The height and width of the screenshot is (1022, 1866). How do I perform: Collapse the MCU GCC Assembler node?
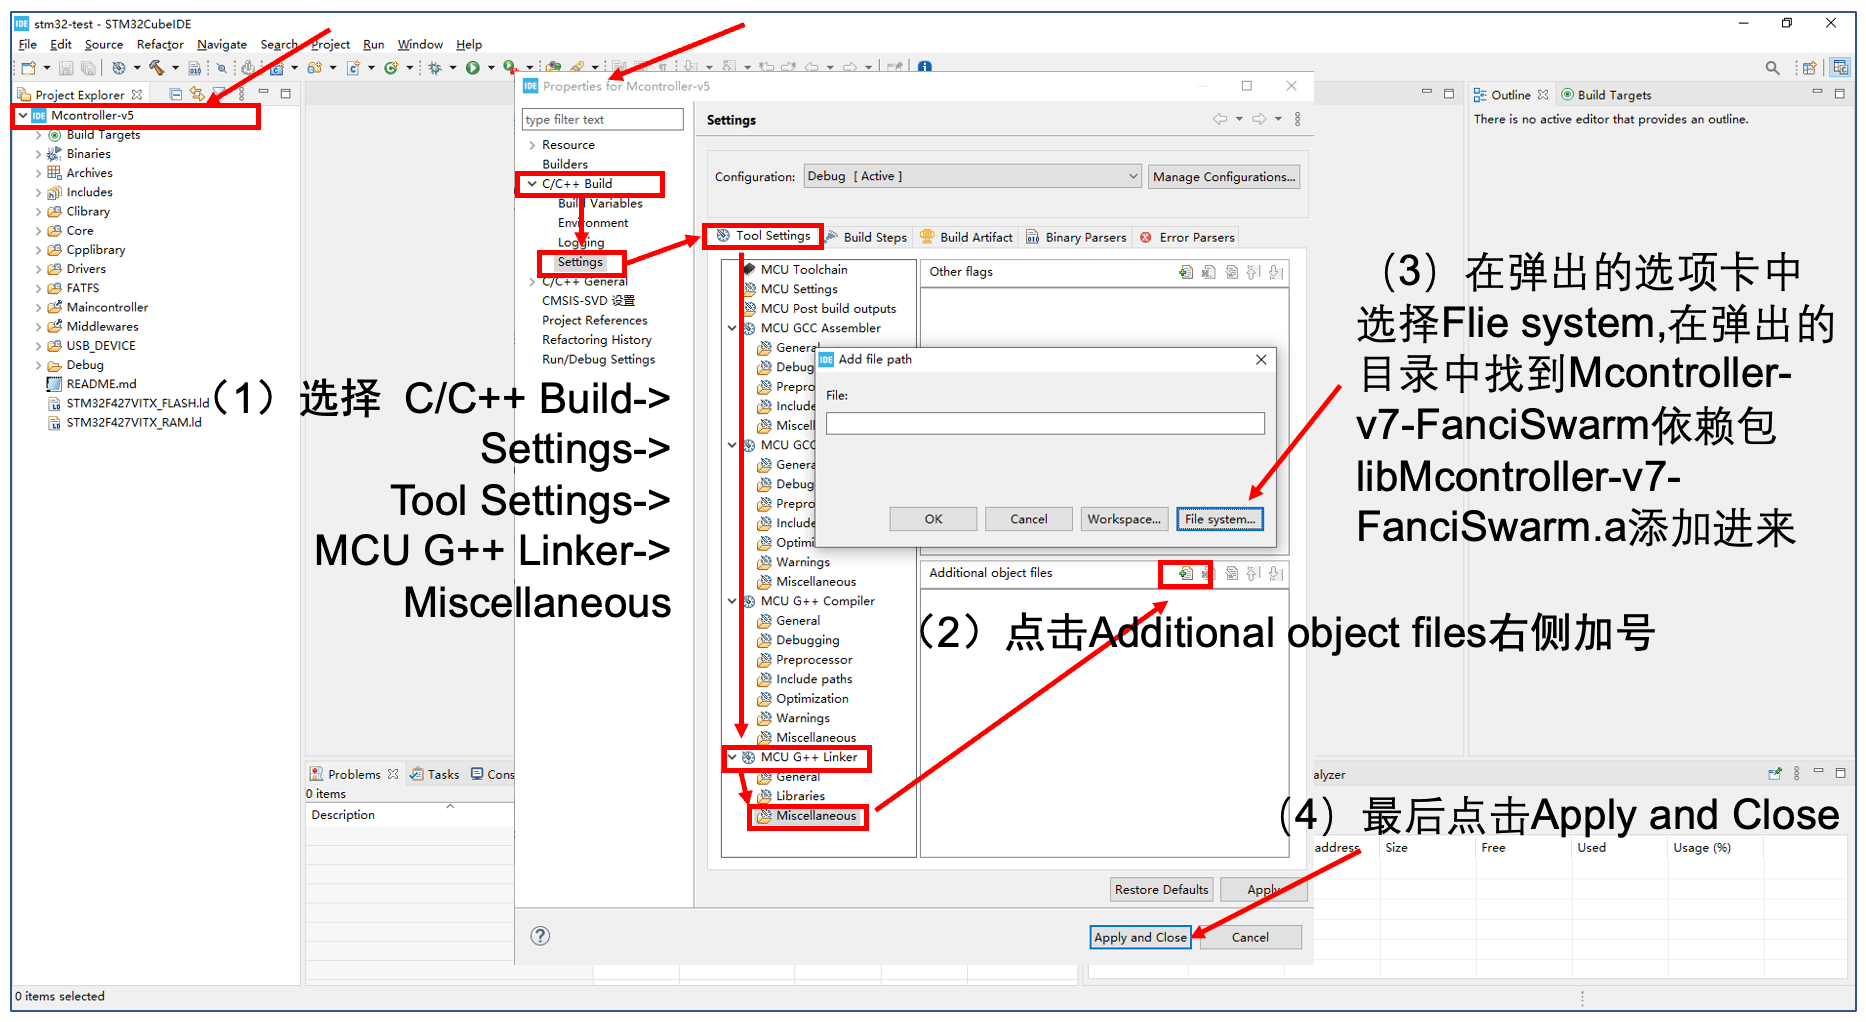(x=732, y=328)
